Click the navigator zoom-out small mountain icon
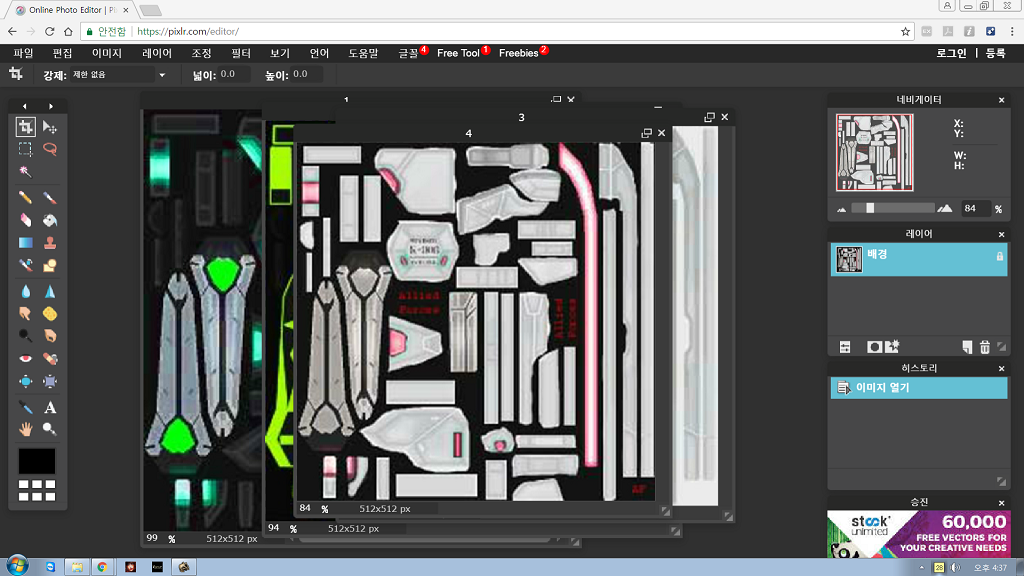 [x=842, y=210]
